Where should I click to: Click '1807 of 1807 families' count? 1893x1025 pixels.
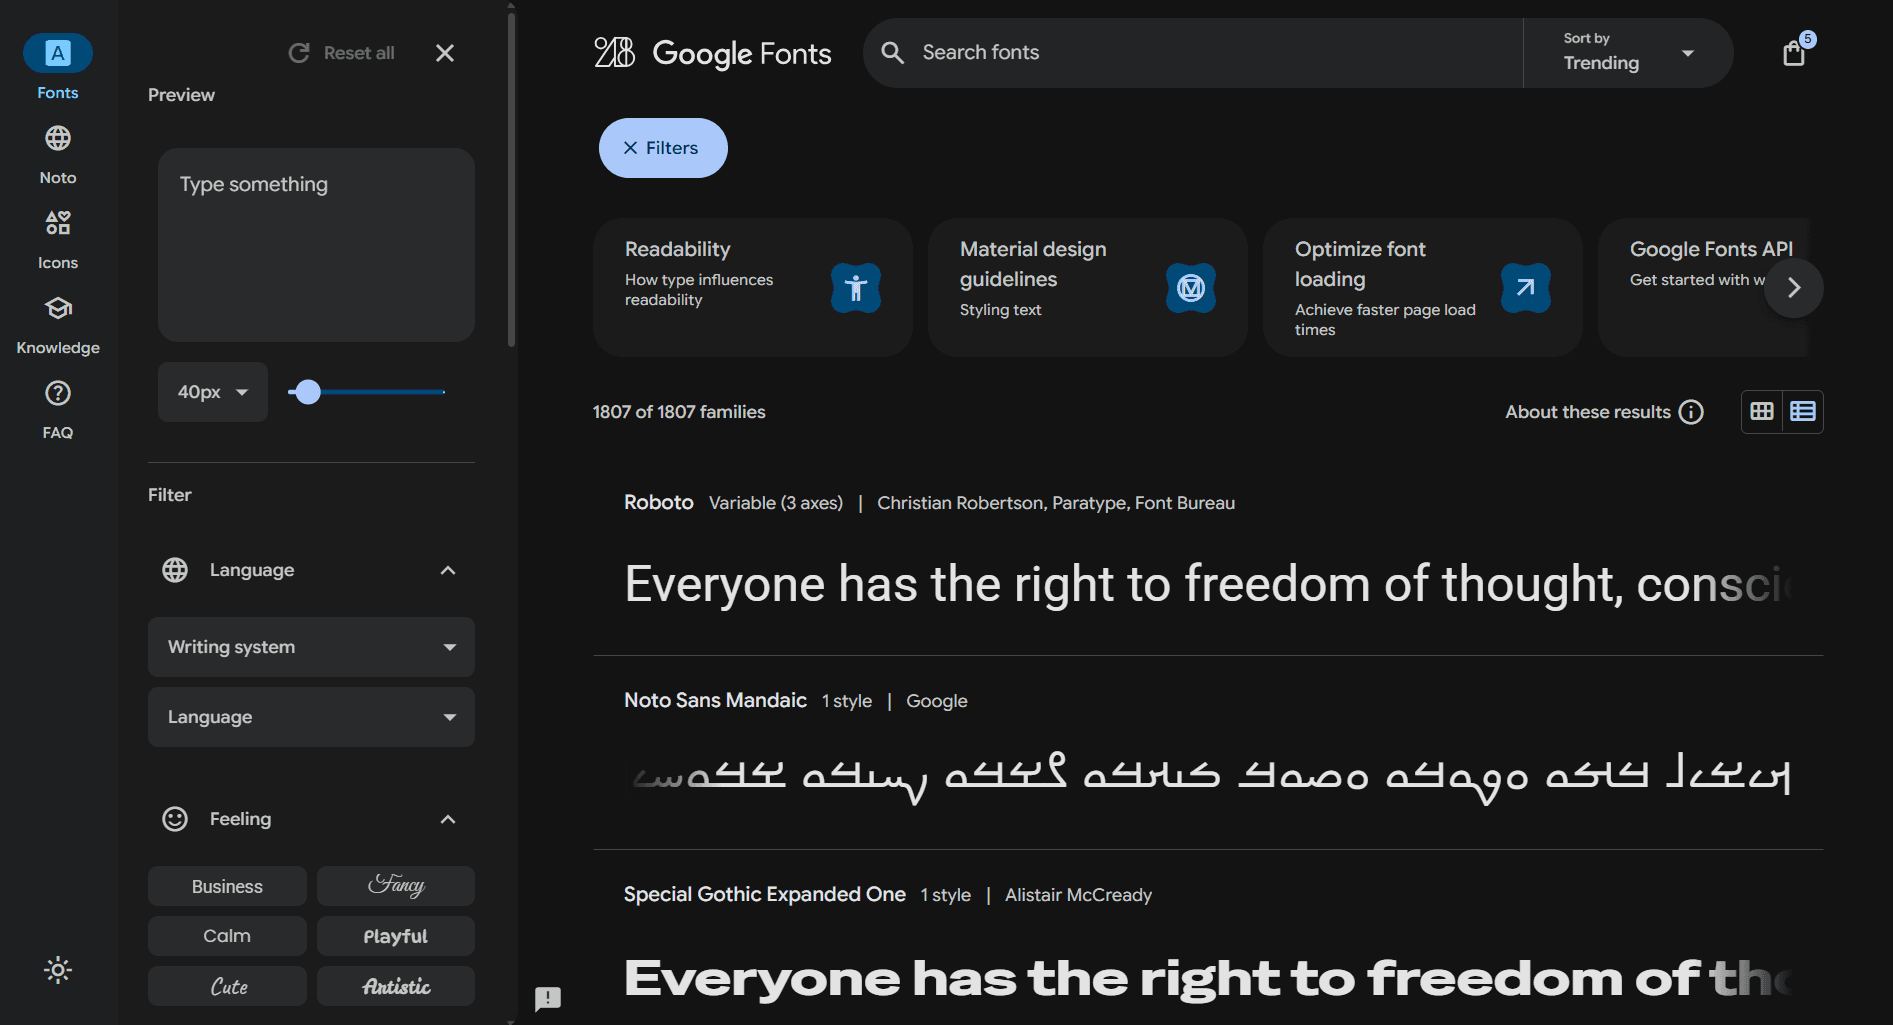pyautogui.click(x=679, y=412)
